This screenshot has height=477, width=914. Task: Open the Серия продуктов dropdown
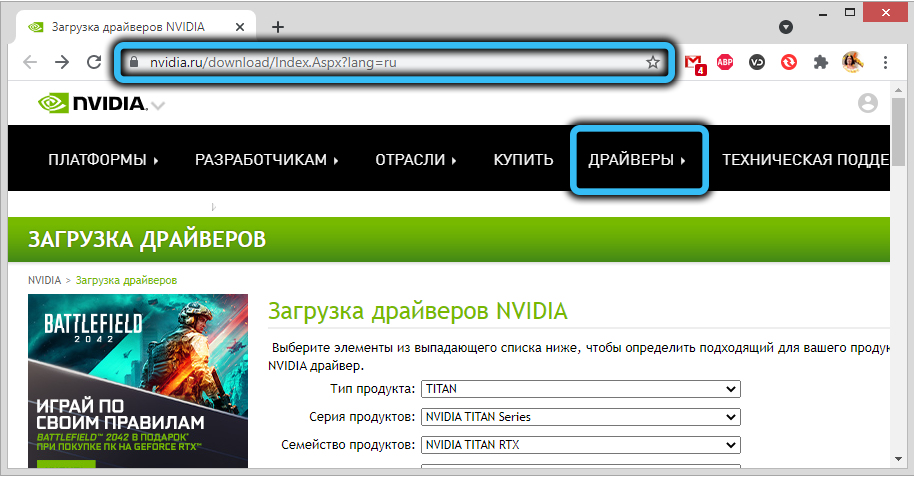pyautogui.click(x=580, y=417)
